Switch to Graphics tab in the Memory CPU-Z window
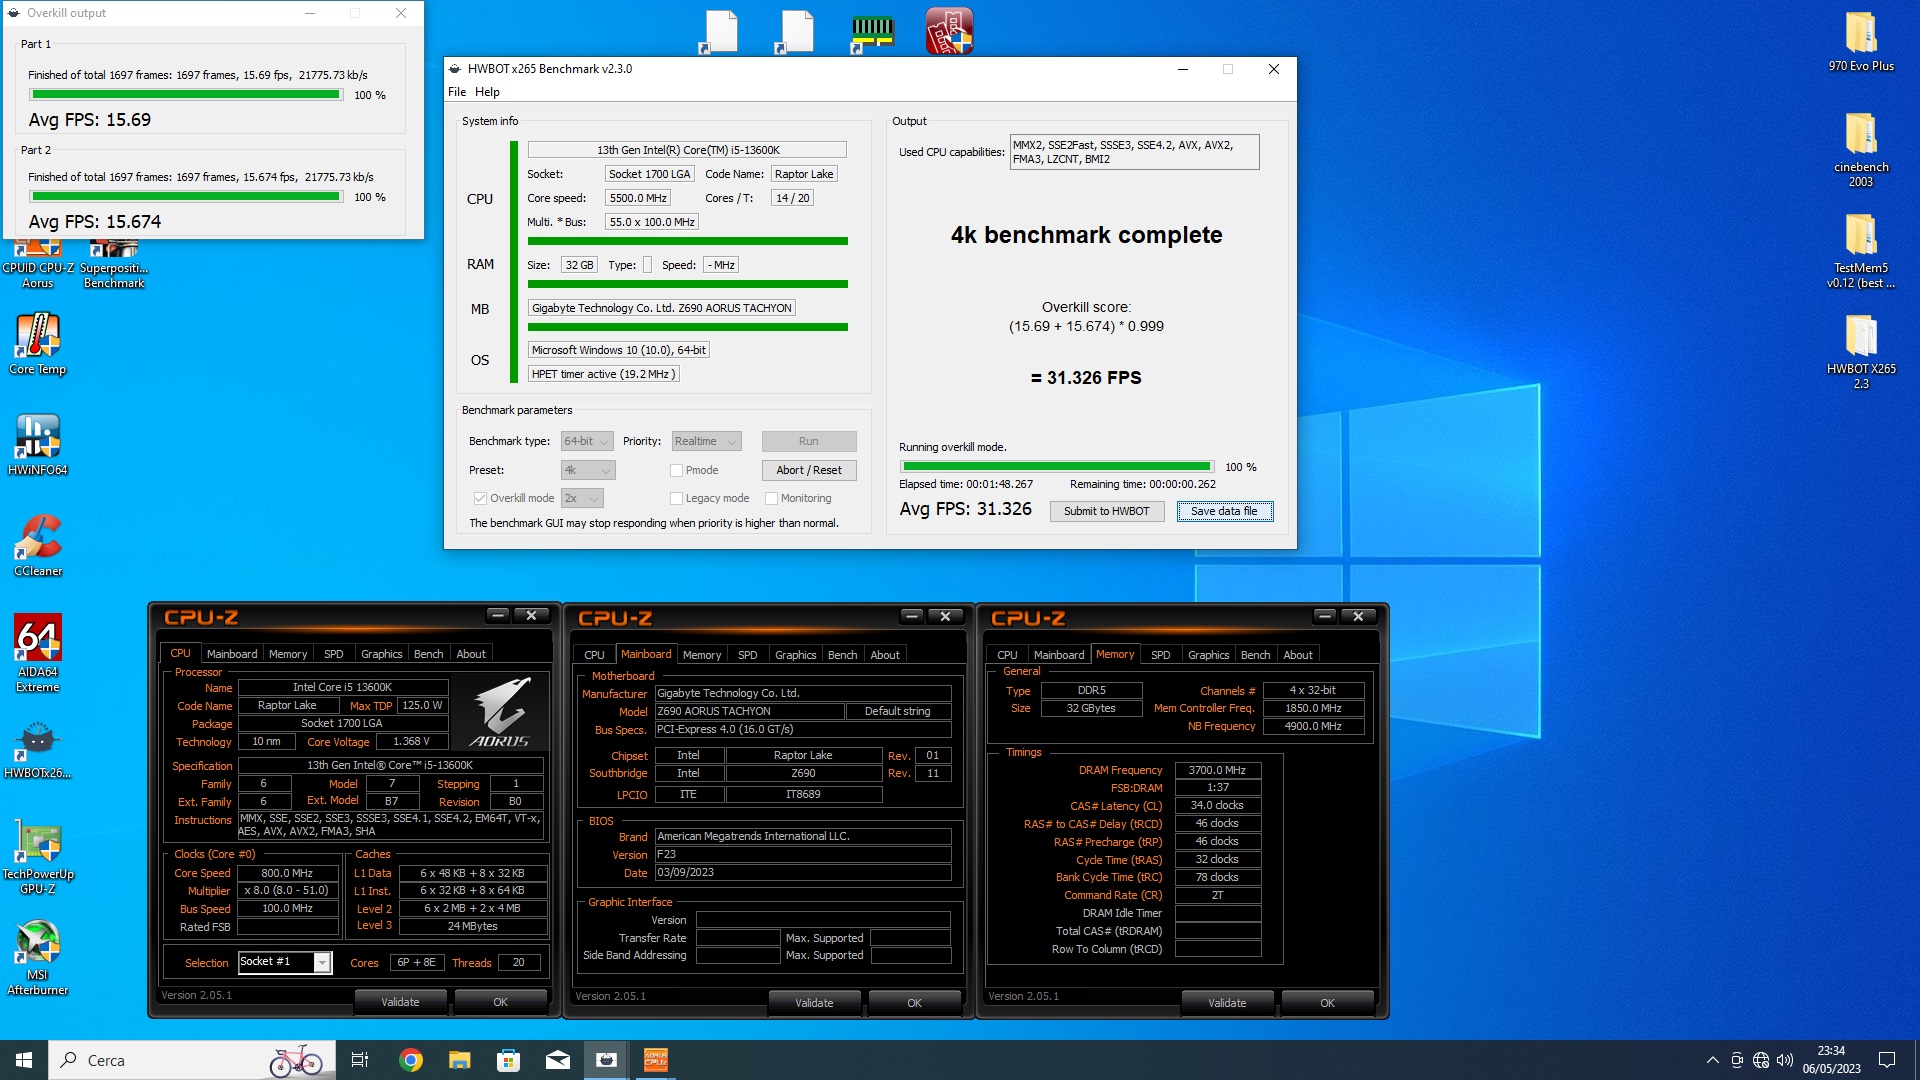 tap(1208, 655)
